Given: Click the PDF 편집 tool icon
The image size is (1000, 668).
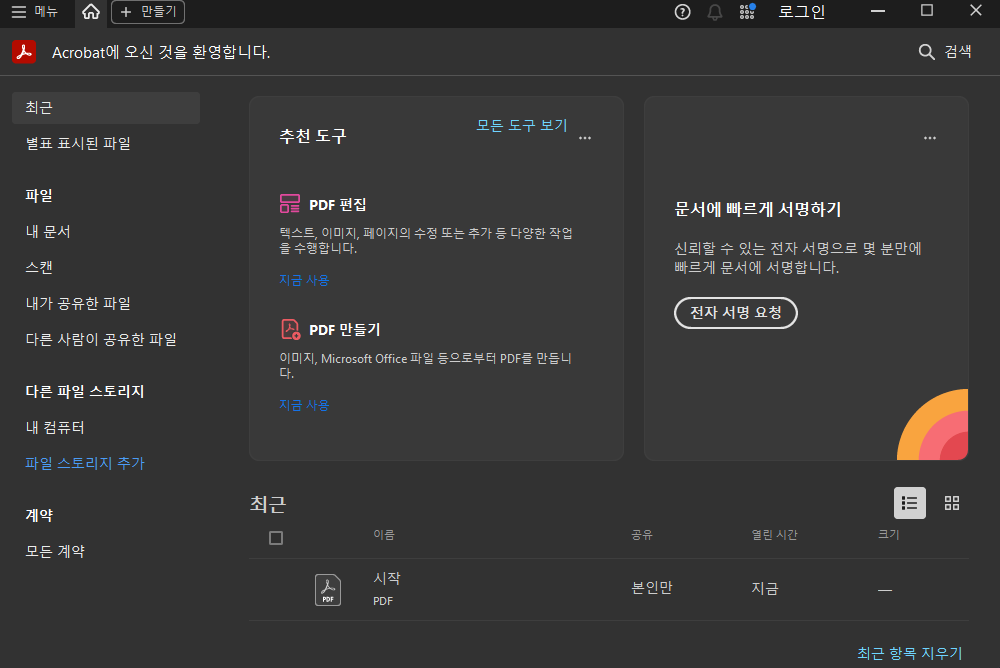Looking at the screenshot, I should pyautogui.click(x=290, y=204).
